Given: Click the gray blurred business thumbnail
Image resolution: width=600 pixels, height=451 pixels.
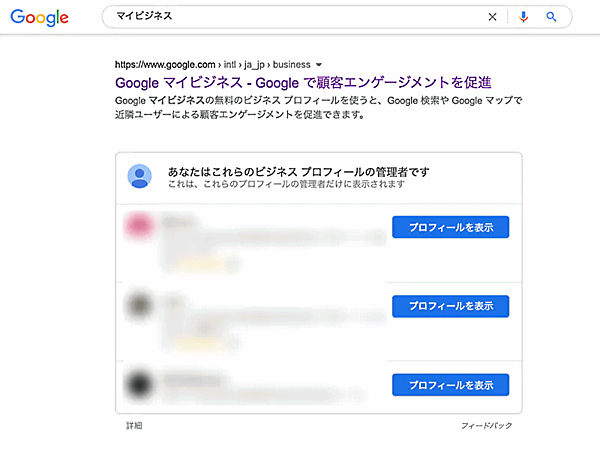Looking at the screenshot, I should [139, 305].
